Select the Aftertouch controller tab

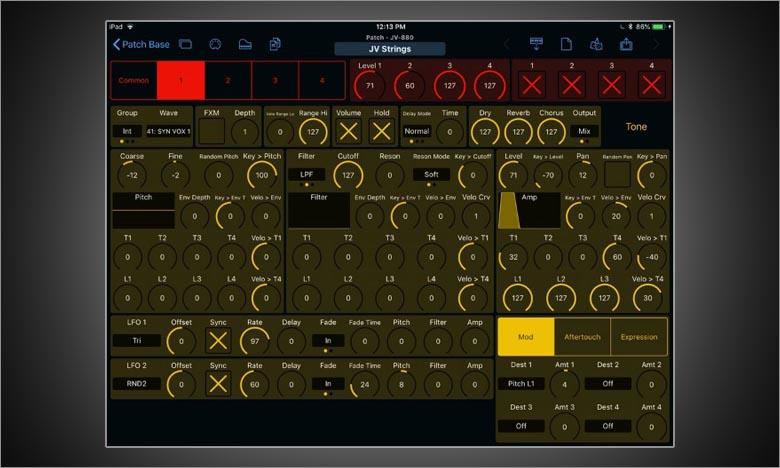click(x=582, y=337)
